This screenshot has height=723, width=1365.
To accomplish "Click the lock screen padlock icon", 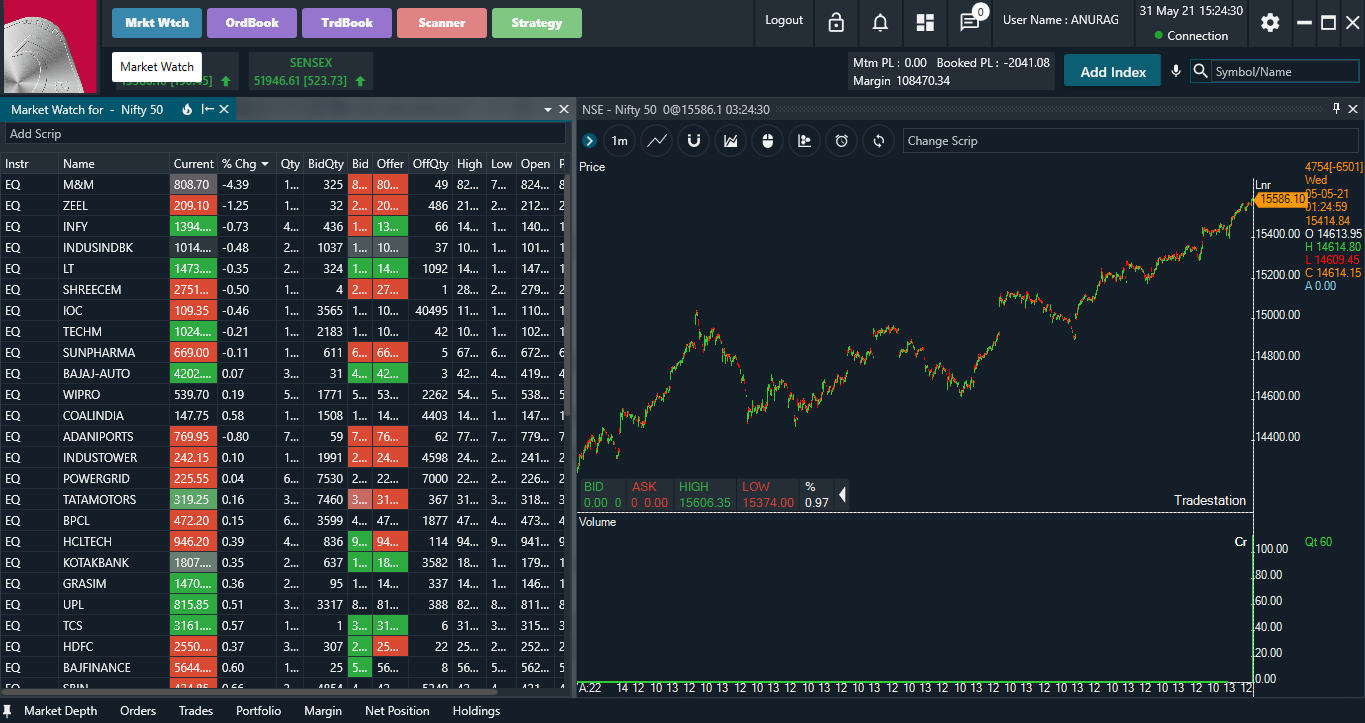I will click(x=836, y=22).
